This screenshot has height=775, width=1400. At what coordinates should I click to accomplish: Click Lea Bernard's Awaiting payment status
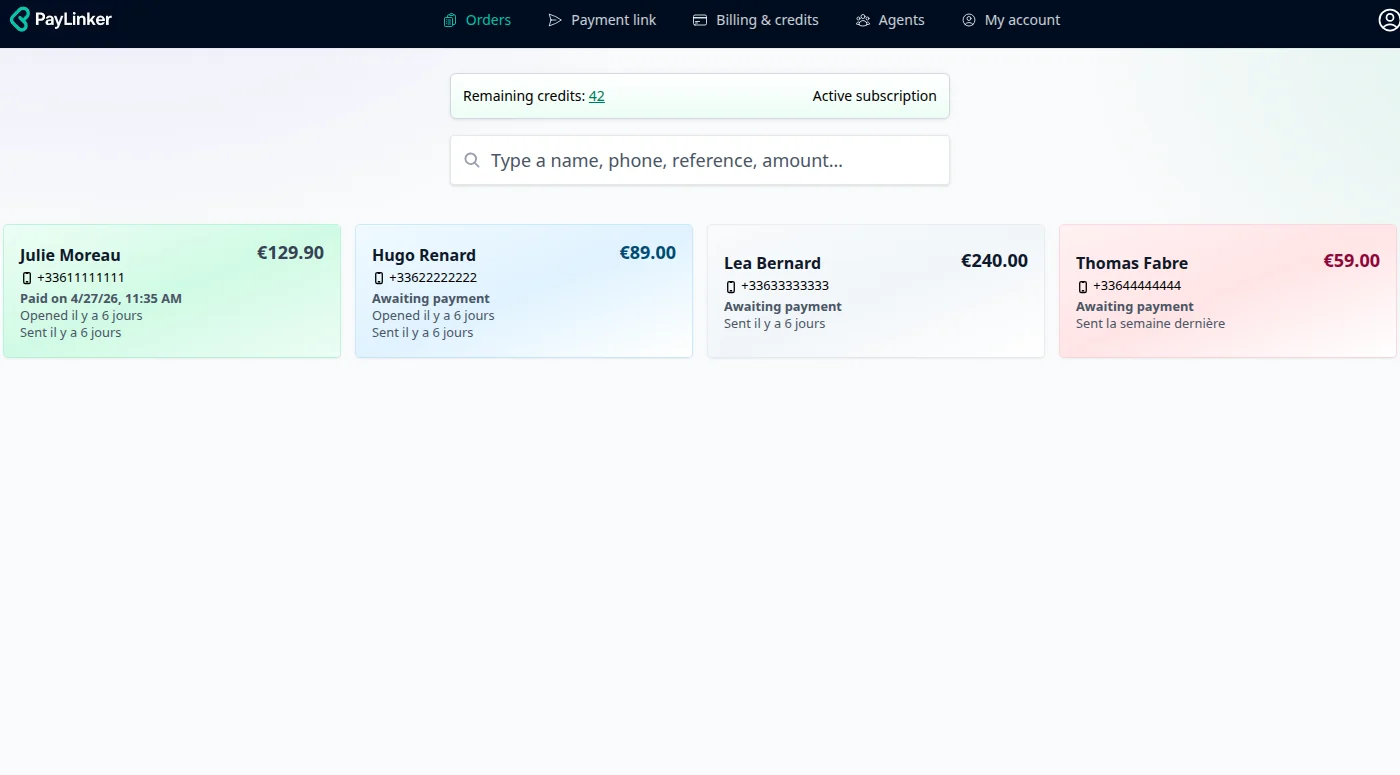tap(783, 307)
